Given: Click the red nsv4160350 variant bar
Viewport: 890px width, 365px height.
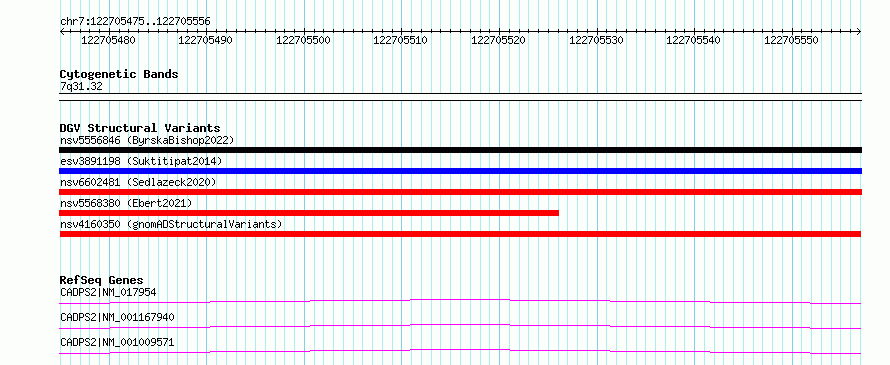Looking at the screenshot, I should click(x=460, y=234).
